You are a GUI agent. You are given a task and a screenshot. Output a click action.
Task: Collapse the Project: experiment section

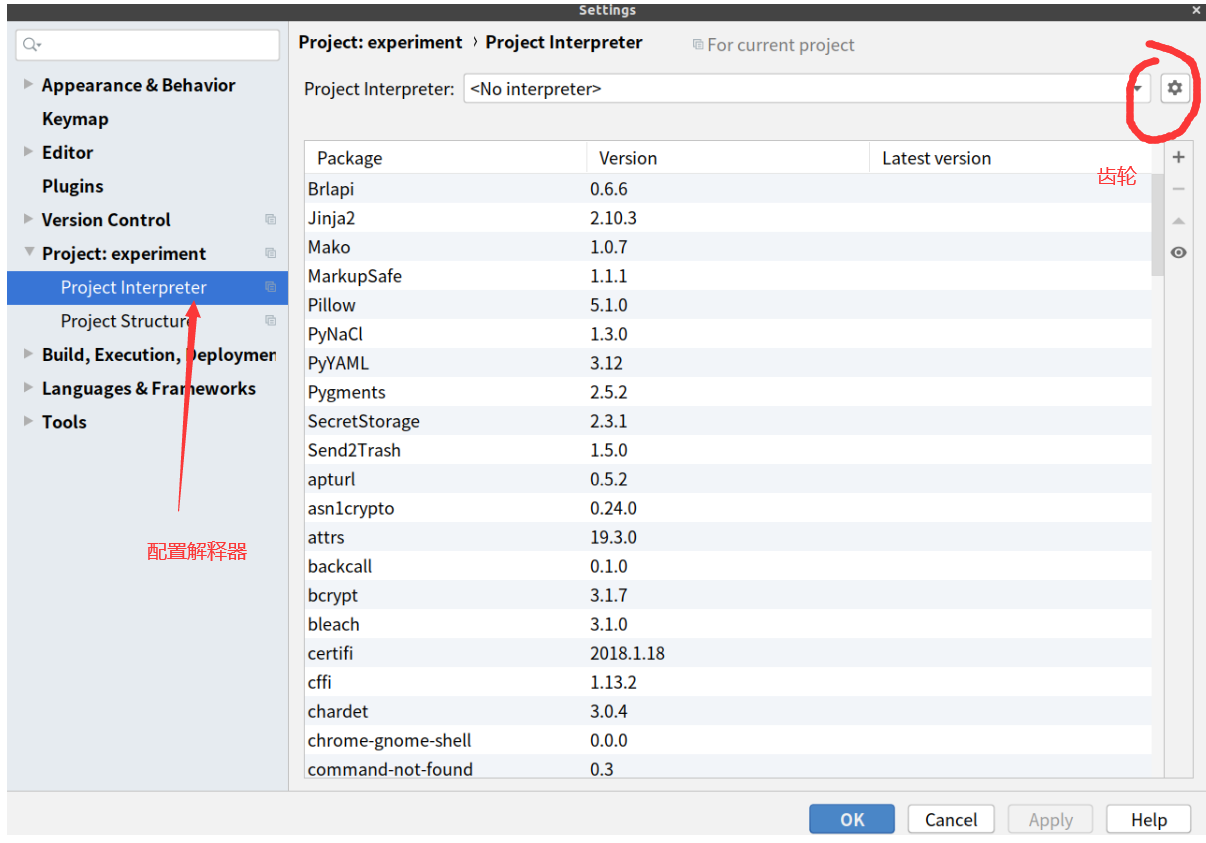click(x=29, y=253)
